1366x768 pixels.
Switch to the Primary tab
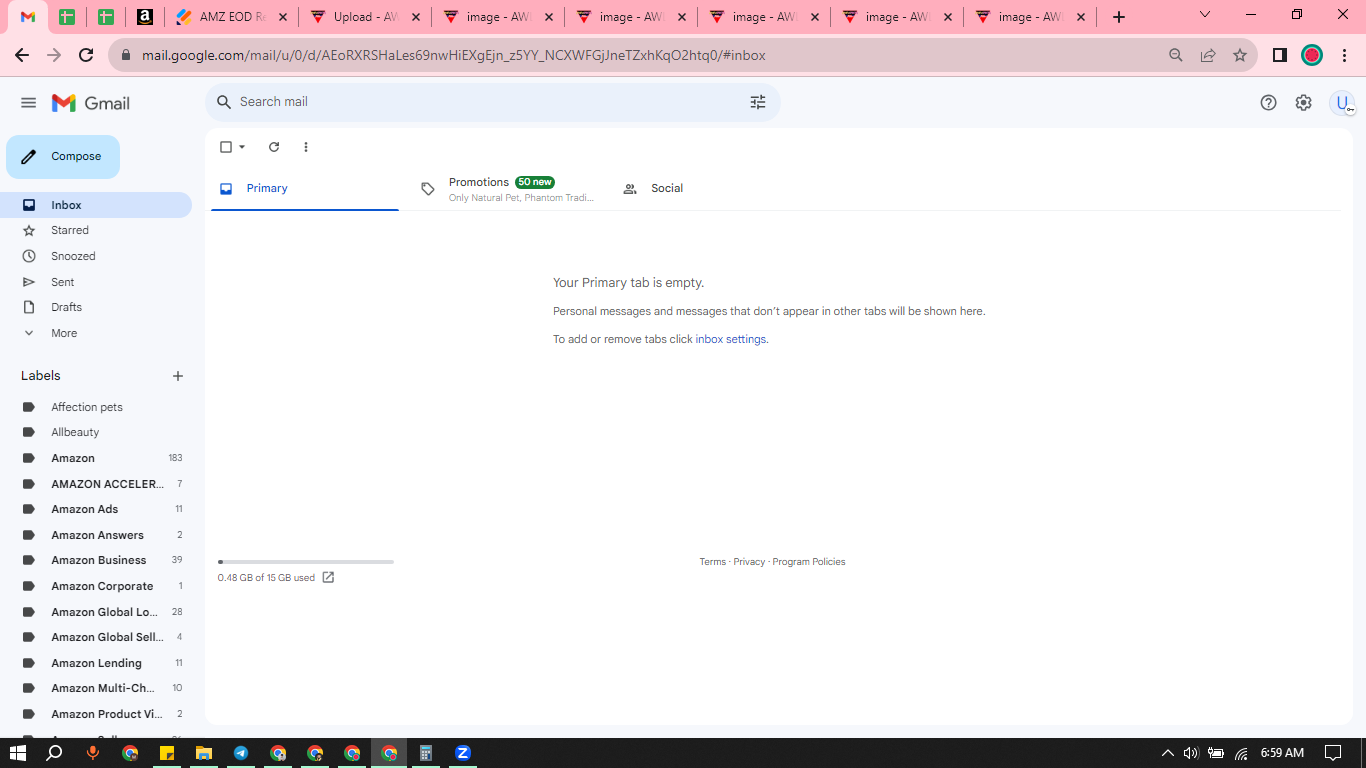tap(305, 188)
